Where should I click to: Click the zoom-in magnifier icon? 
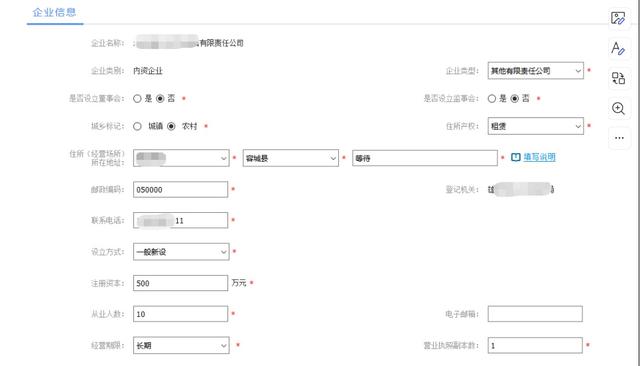(x=618, y=108)
